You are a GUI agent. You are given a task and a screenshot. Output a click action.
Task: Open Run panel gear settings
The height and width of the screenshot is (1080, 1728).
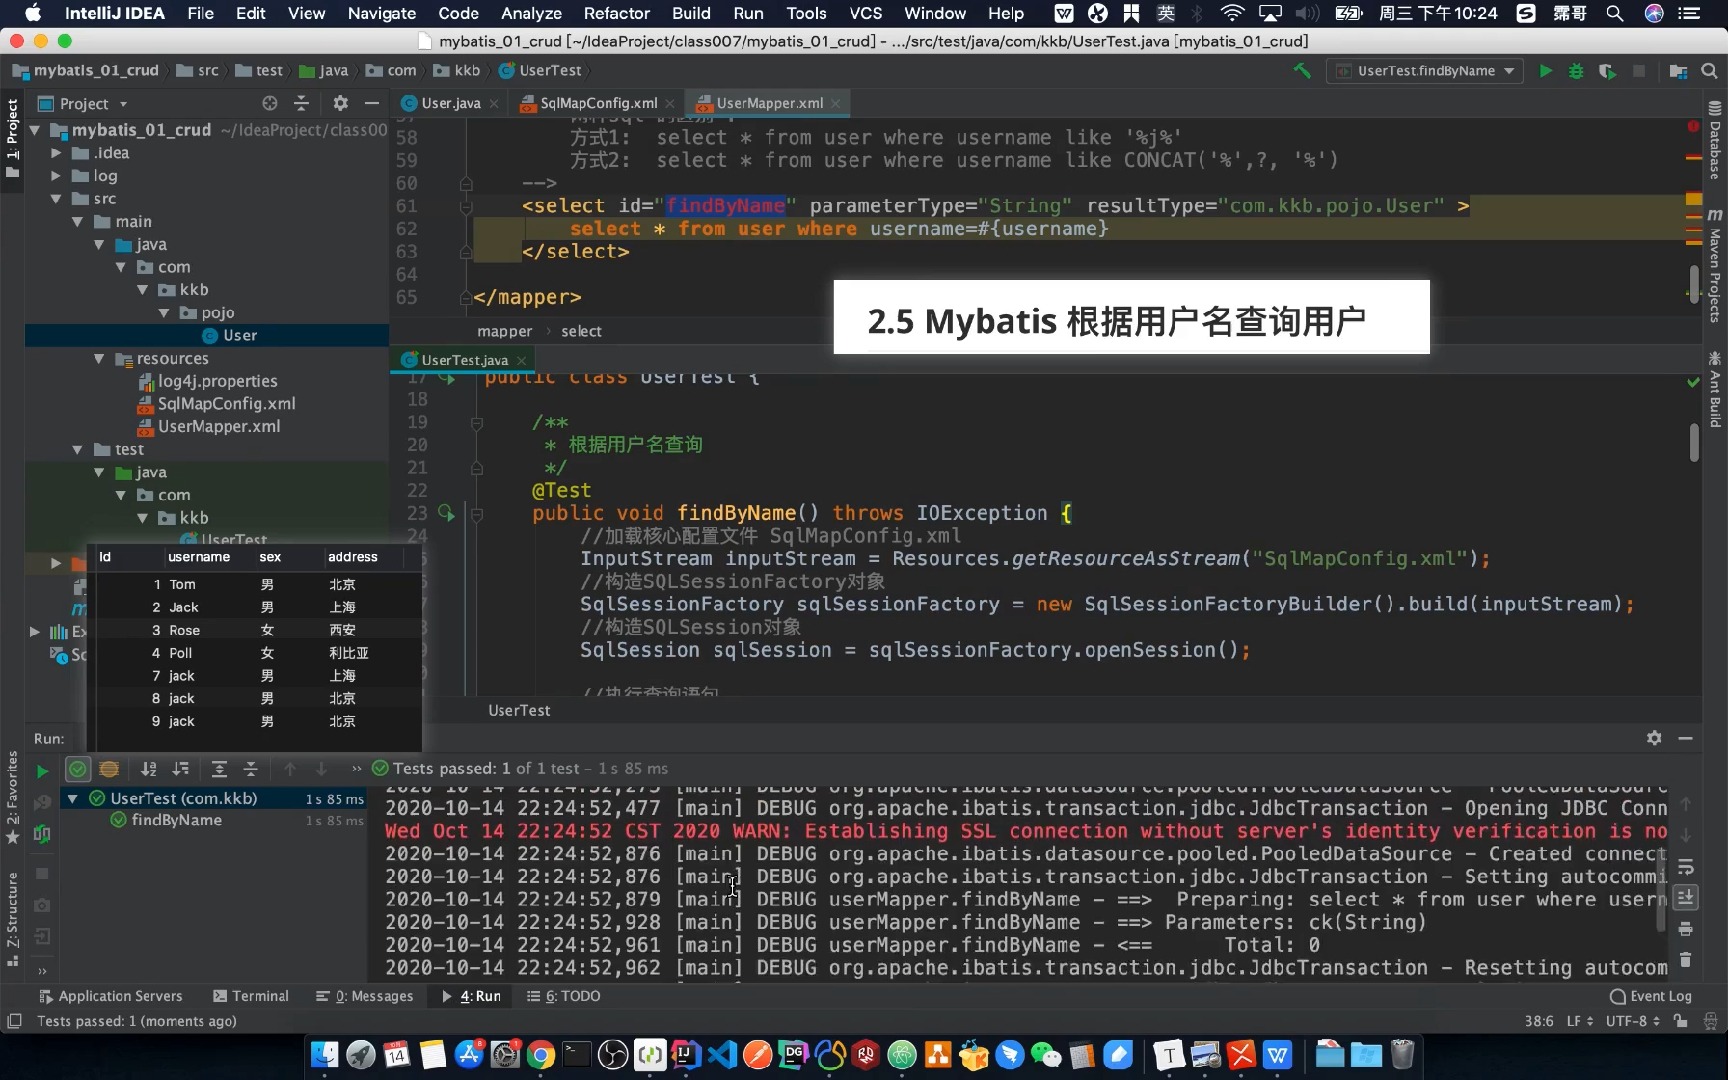pyautogui.click(x=1654, y=738)
